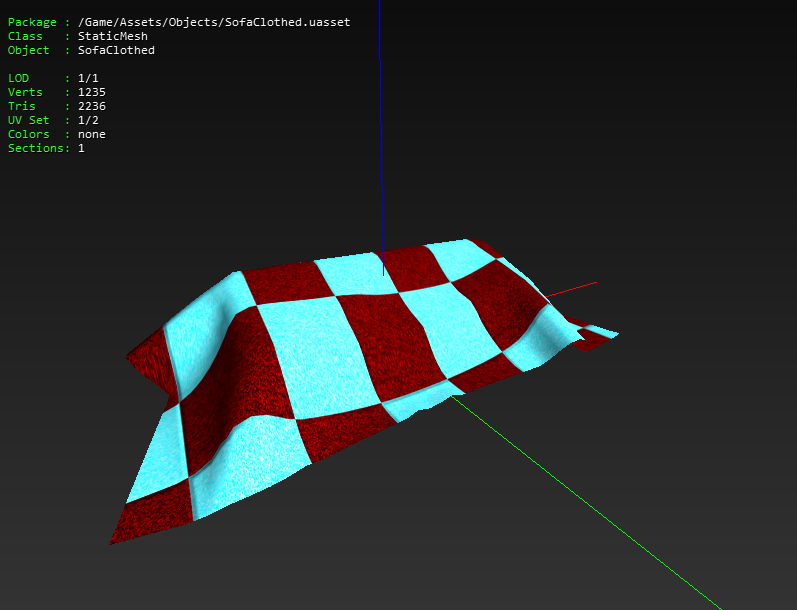Viewport: 797px width, 610px height.
Task: Click the Class label
Action: [x=25, y=36]
